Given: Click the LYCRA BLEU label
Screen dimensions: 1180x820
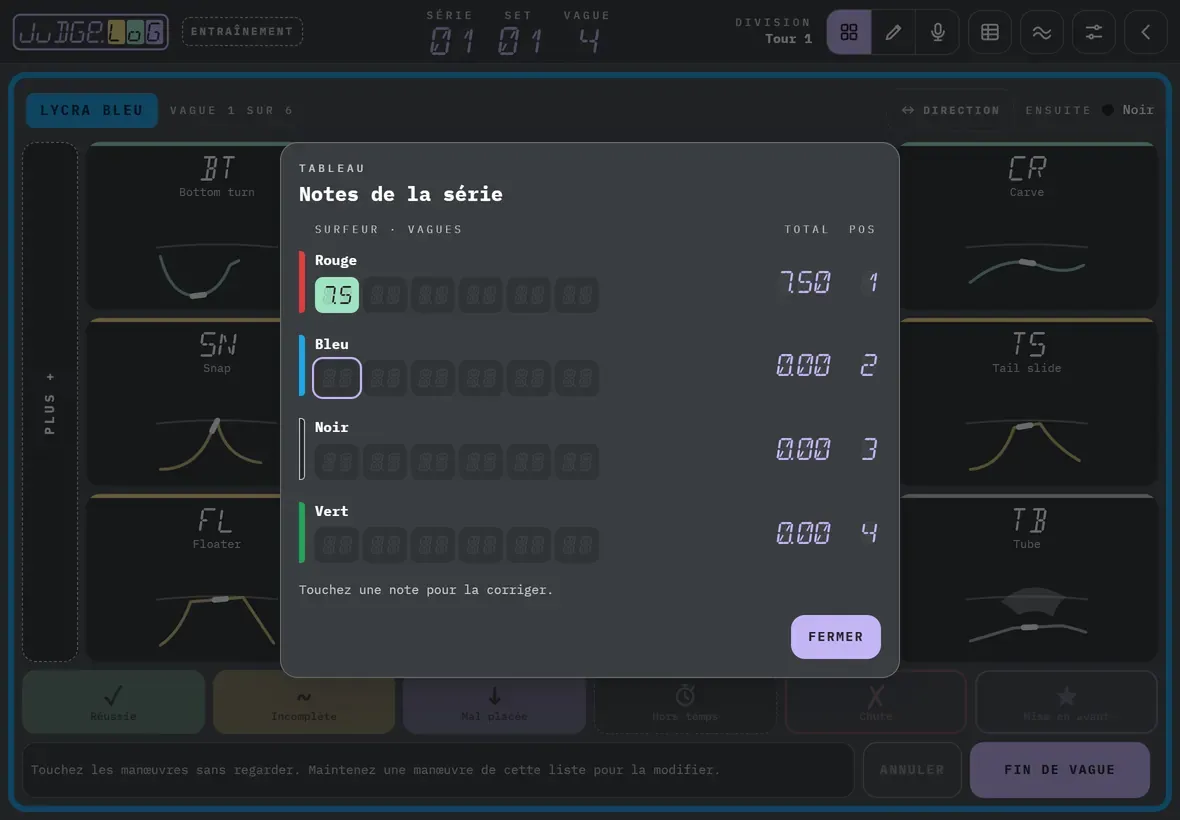Looking at the screenshot, I should [x=92, y=110].
